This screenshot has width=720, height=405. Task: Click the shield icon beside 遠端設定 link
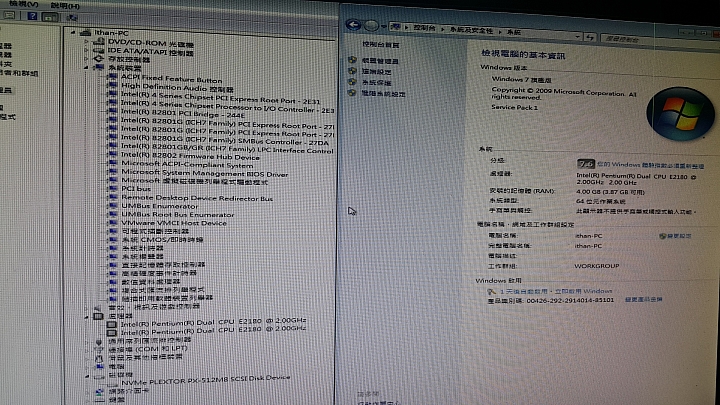point(352,71)
